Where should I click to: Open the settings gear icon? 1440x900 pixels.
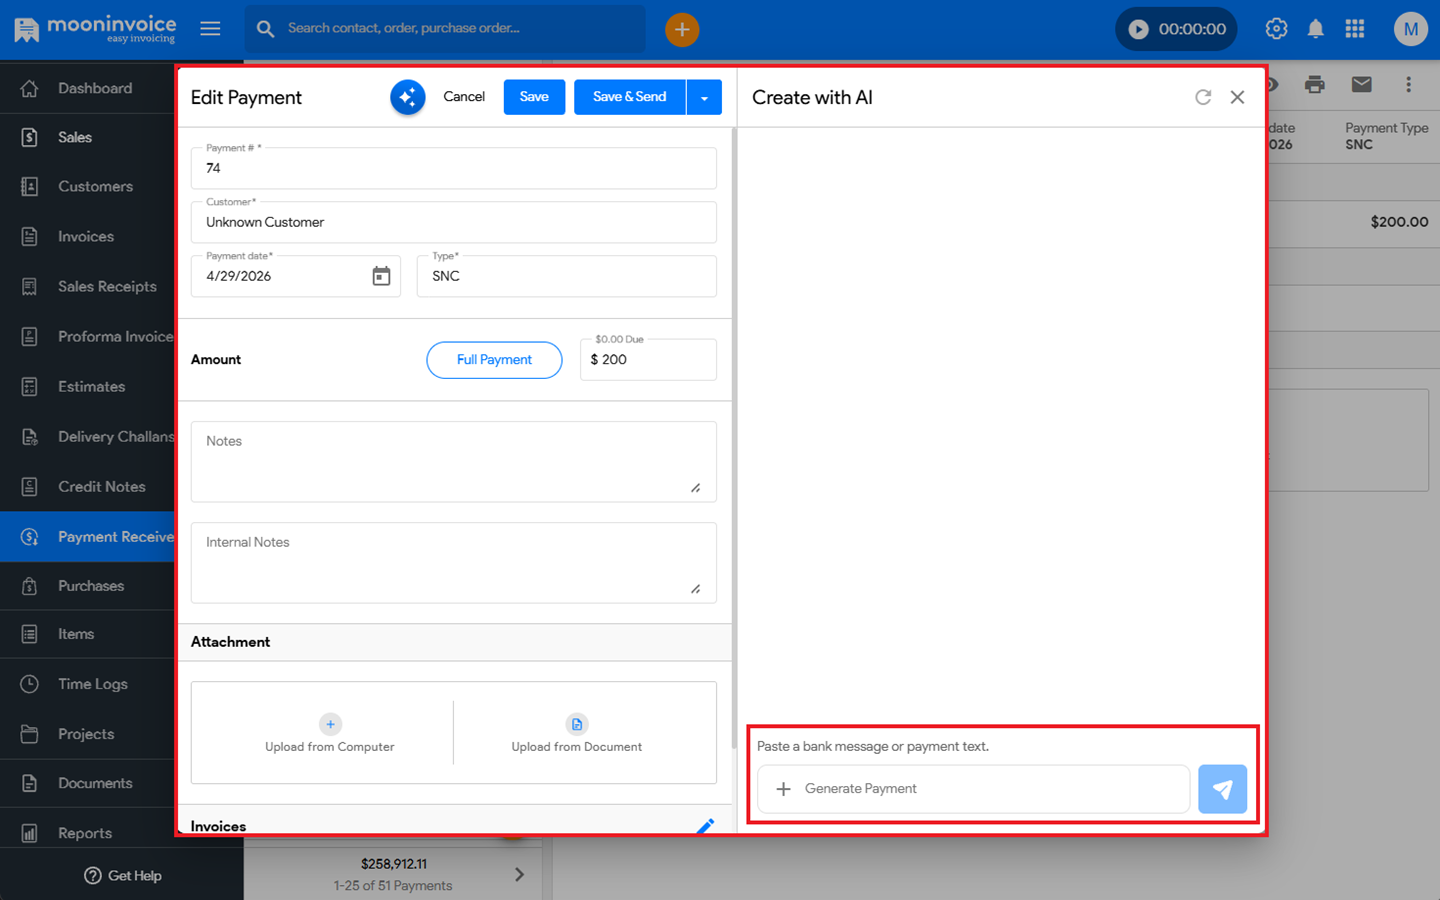[1276, 29]
